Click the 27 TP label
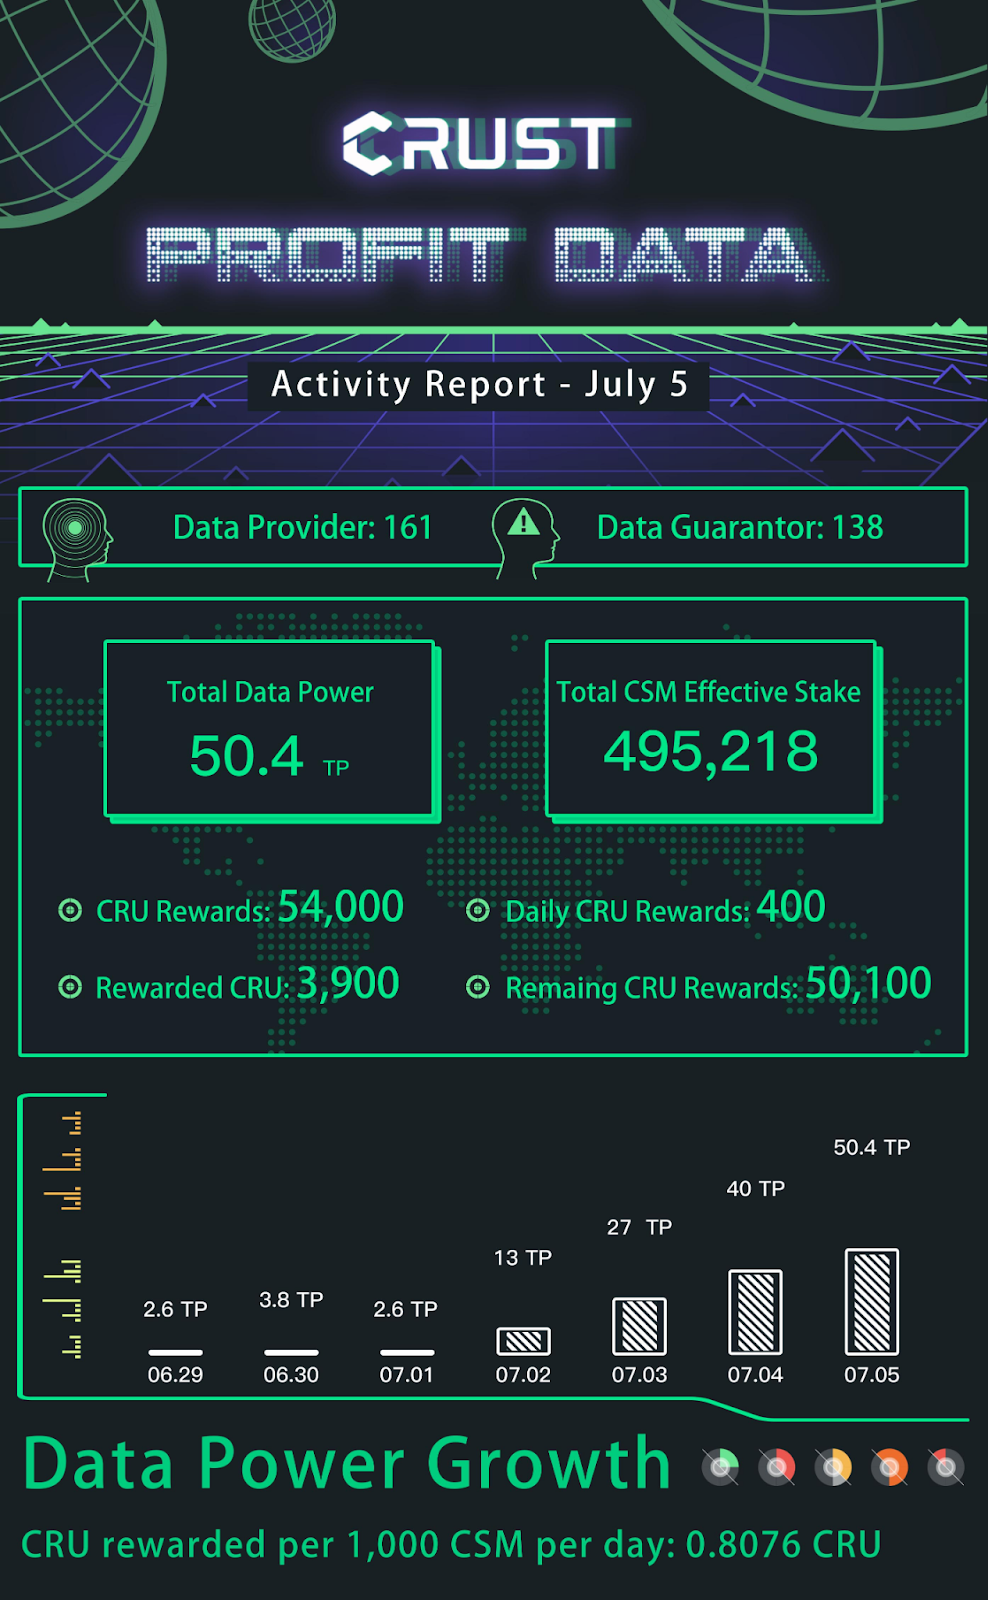This screenshot has height=1600, width=988. pos(639,1227)
